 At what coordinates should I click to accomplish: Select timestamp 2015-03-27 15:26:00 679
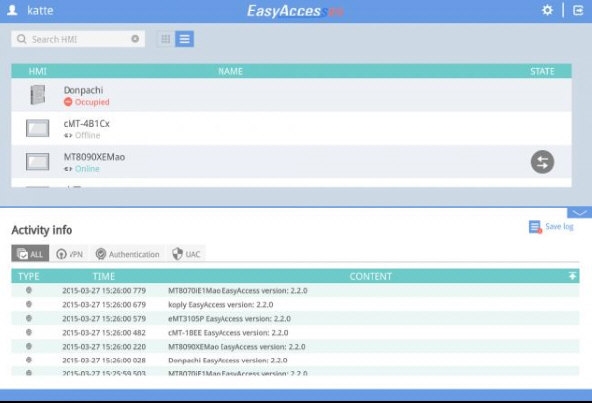click(x=104, y=304)
